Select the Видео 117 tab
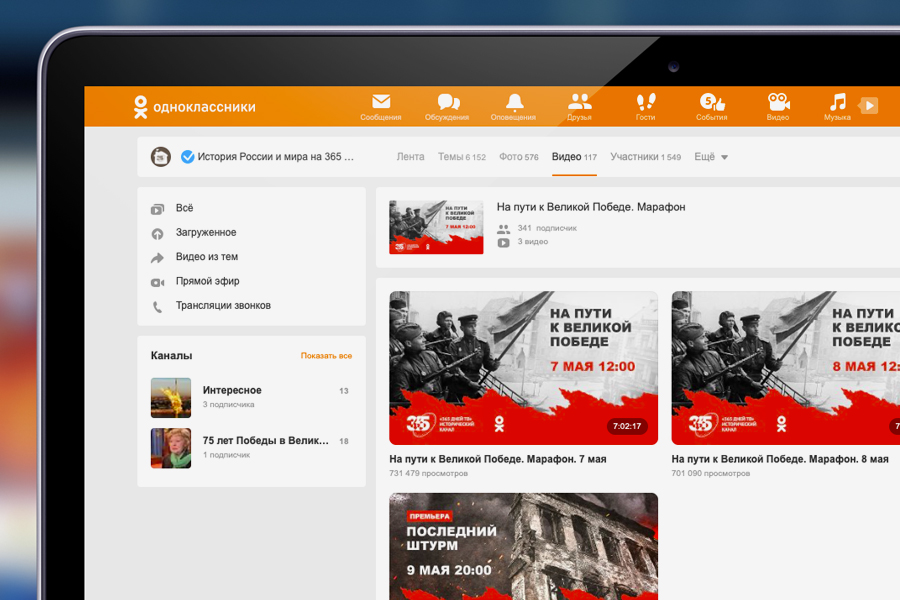This screenshot has height=600, width=900. click(574, 157)
